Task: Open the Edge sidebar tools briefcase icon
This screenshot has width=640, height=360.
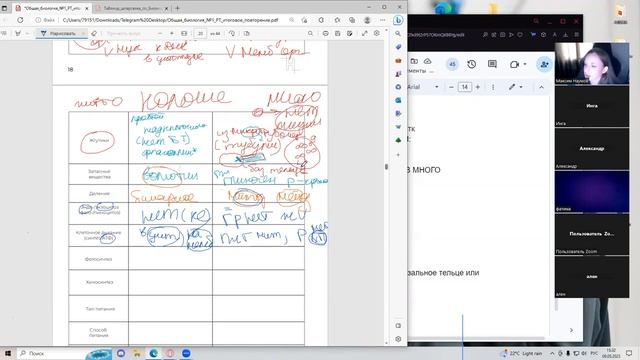Action: pos(398,60)
